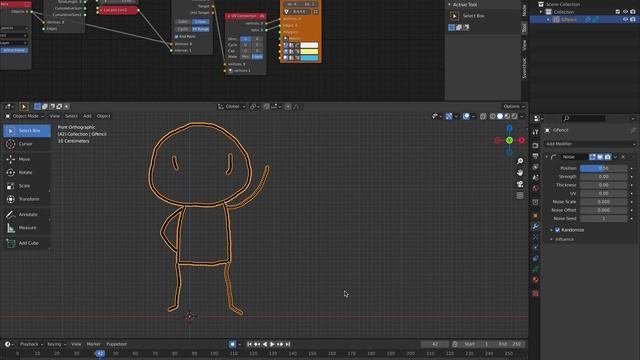Open the viewport Select menu
The image size is (640, 360).
pyautogui.click(x=71, y=116)
